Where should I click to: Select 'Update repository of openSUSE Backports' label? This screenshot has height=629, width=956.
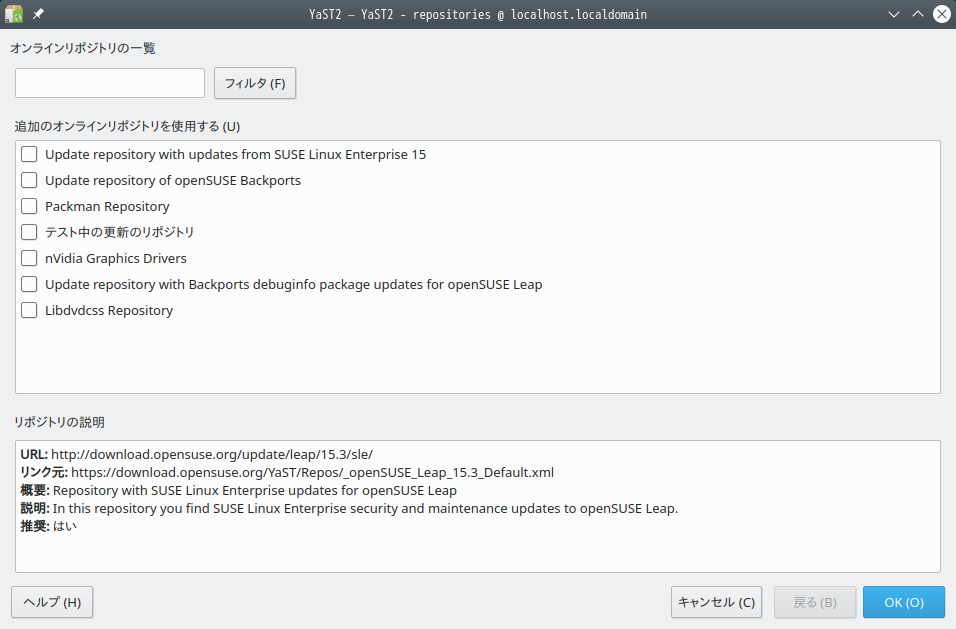[x=173, y=181]
